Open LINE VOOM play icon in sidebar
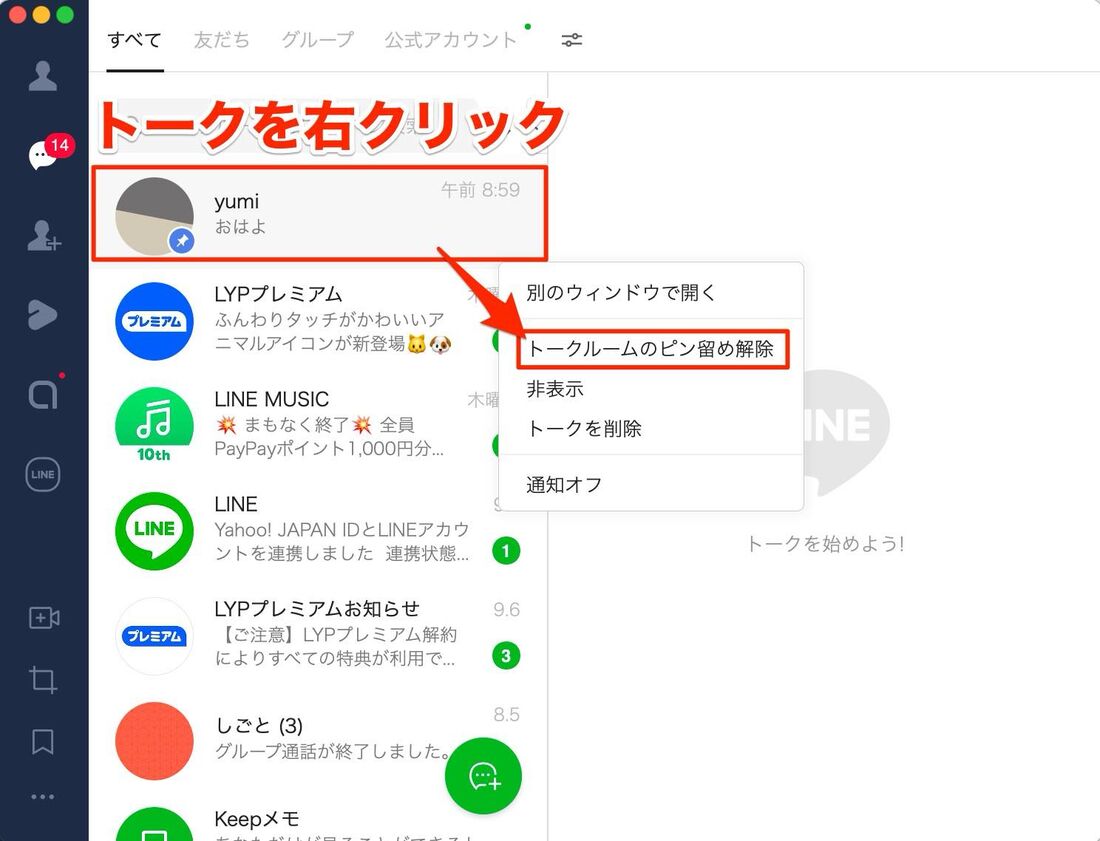Screen dimensions: 1100x841 coord(43,315)
